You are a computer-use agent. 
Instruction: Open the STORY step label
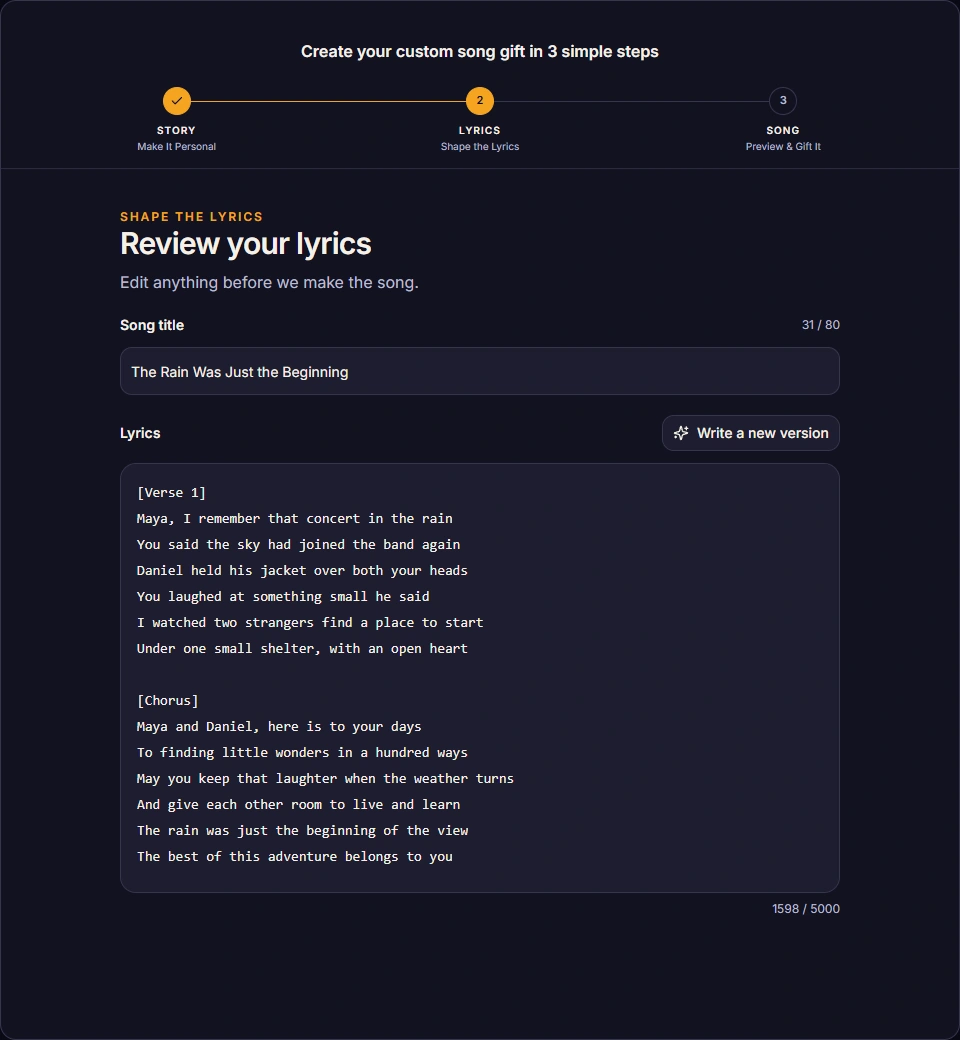(x=176, y=131)
